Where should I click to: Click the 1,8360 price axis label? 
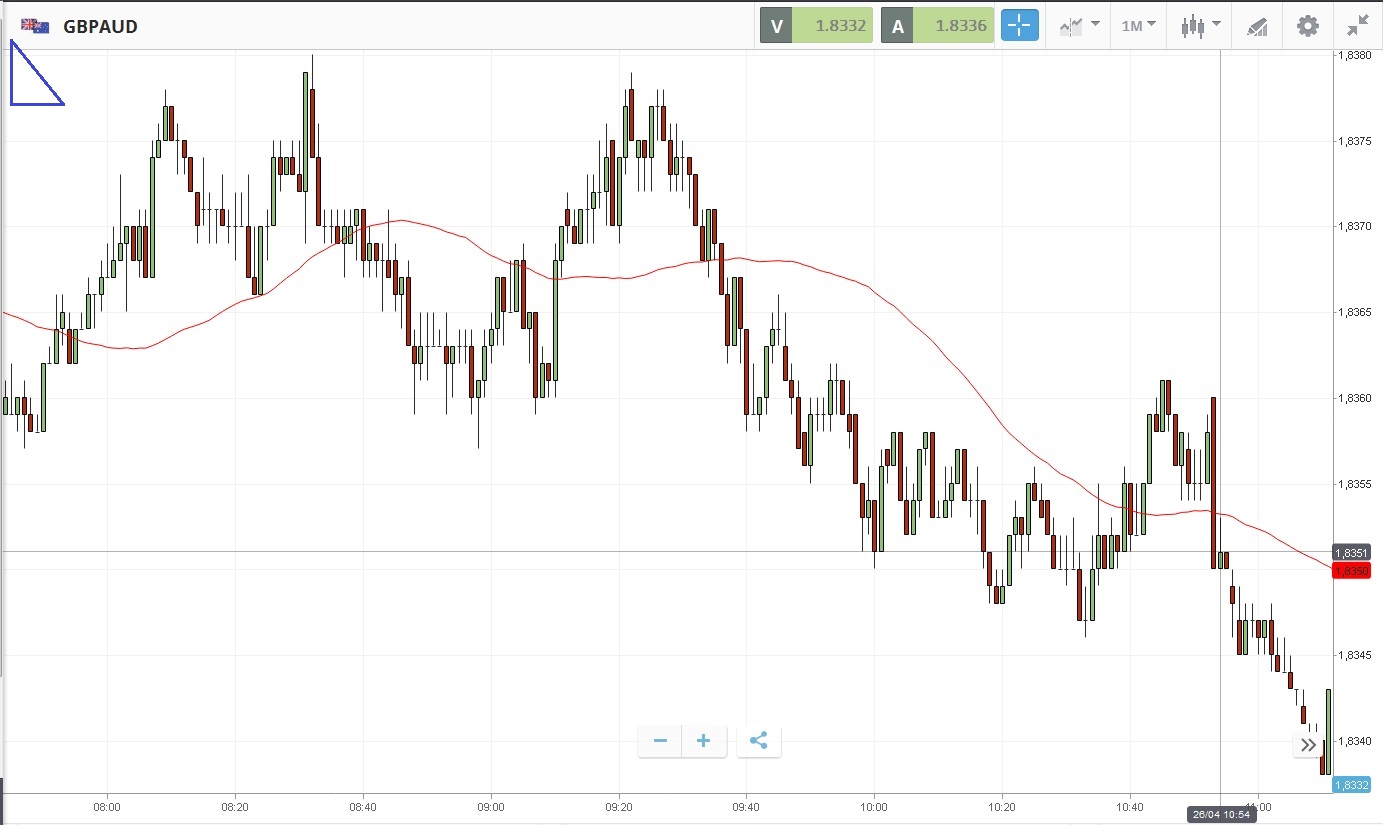1355,399
